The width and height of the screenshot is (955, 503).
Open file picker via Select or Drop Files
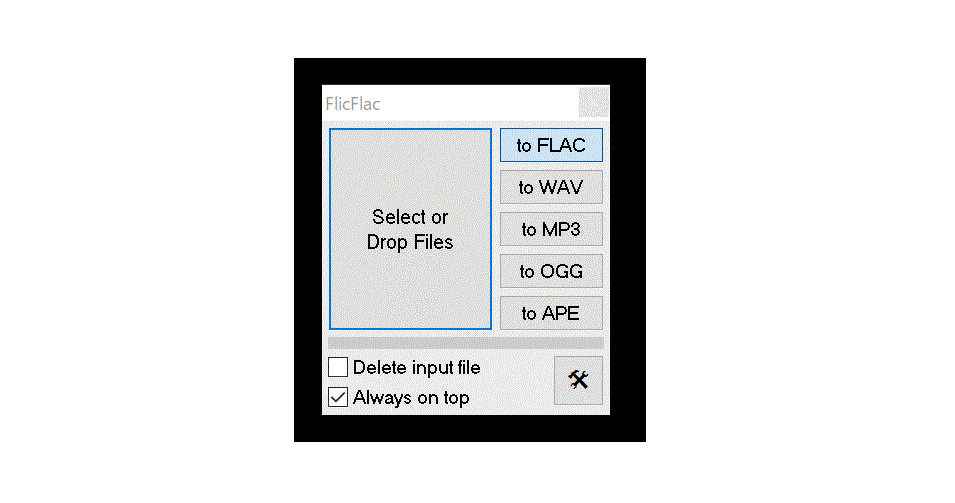coord(410,229)
